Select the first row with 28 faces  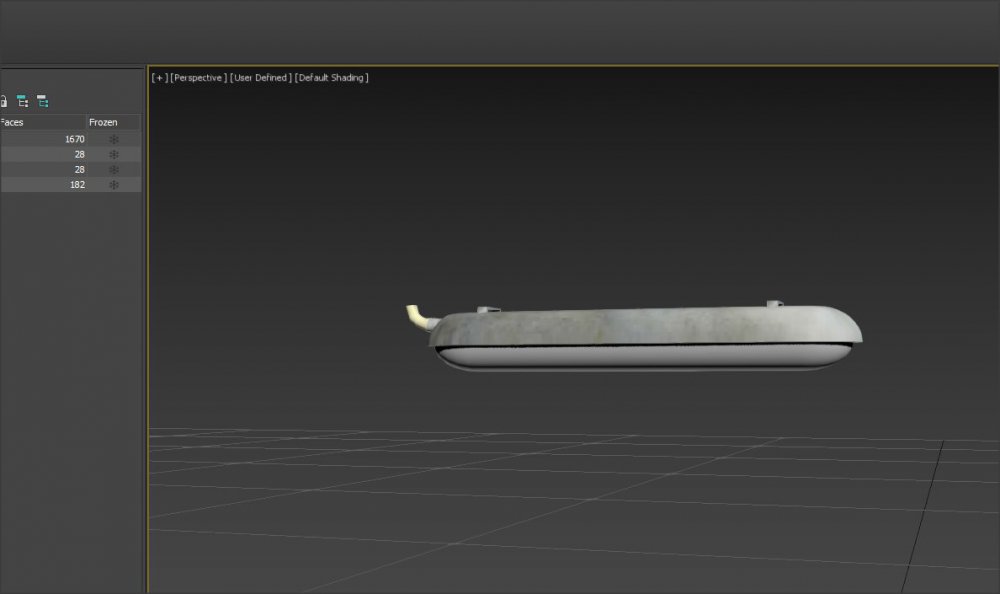pos(42,155)
